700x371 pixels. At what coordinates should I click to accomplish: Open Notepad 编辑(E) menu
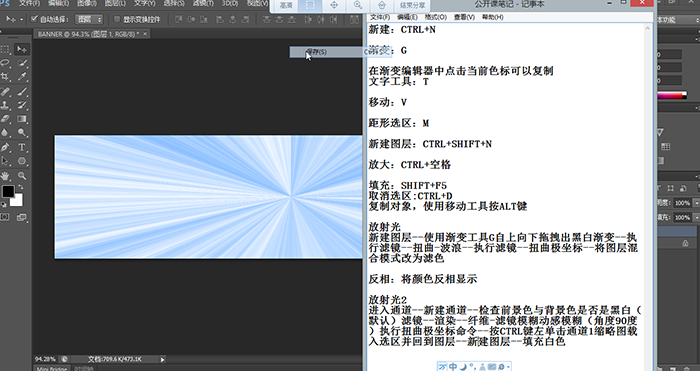click(407, 17)
